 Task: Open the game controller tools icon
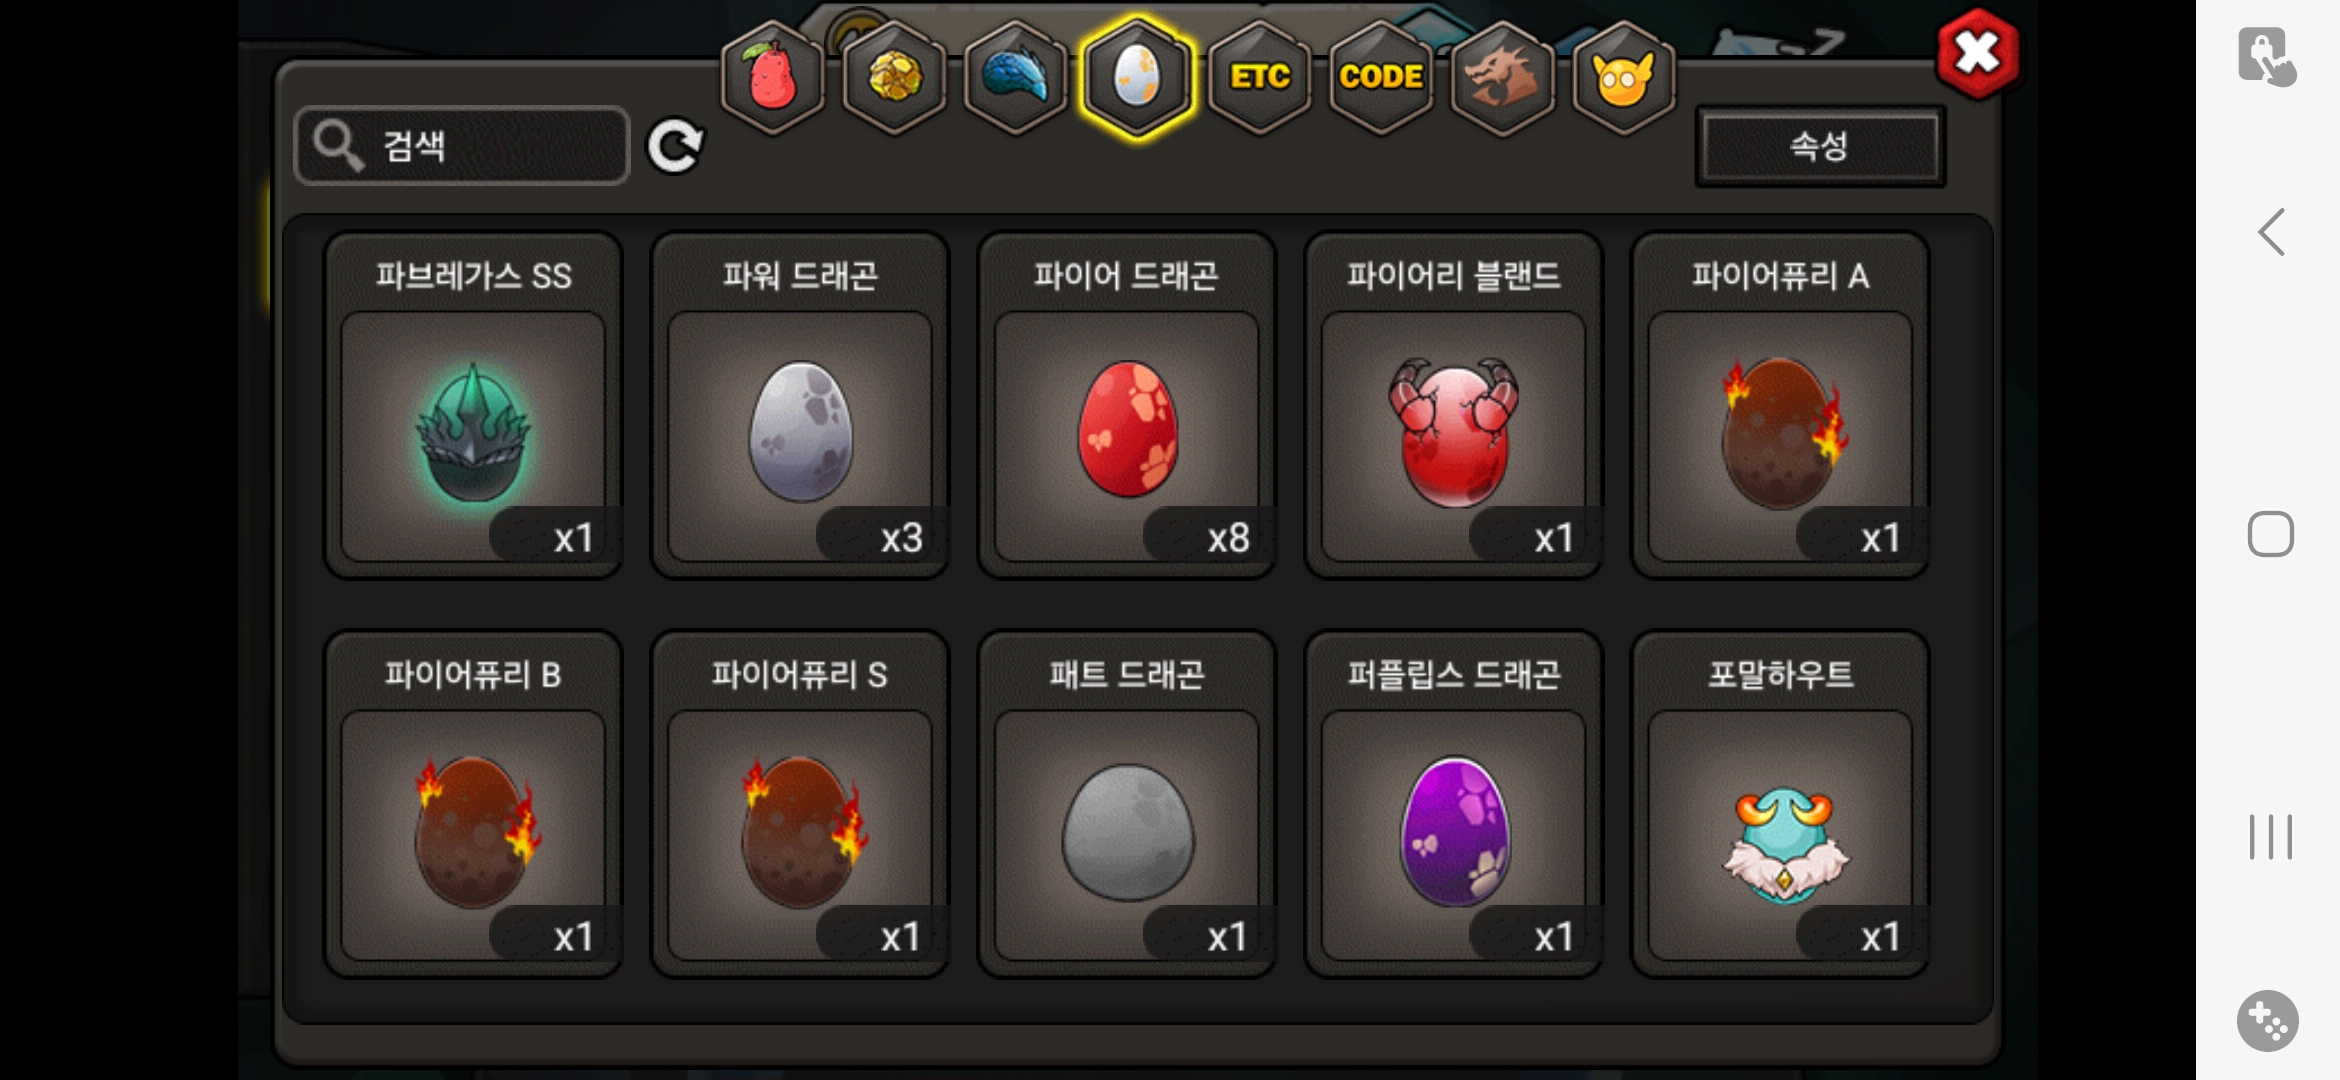2267,1021
